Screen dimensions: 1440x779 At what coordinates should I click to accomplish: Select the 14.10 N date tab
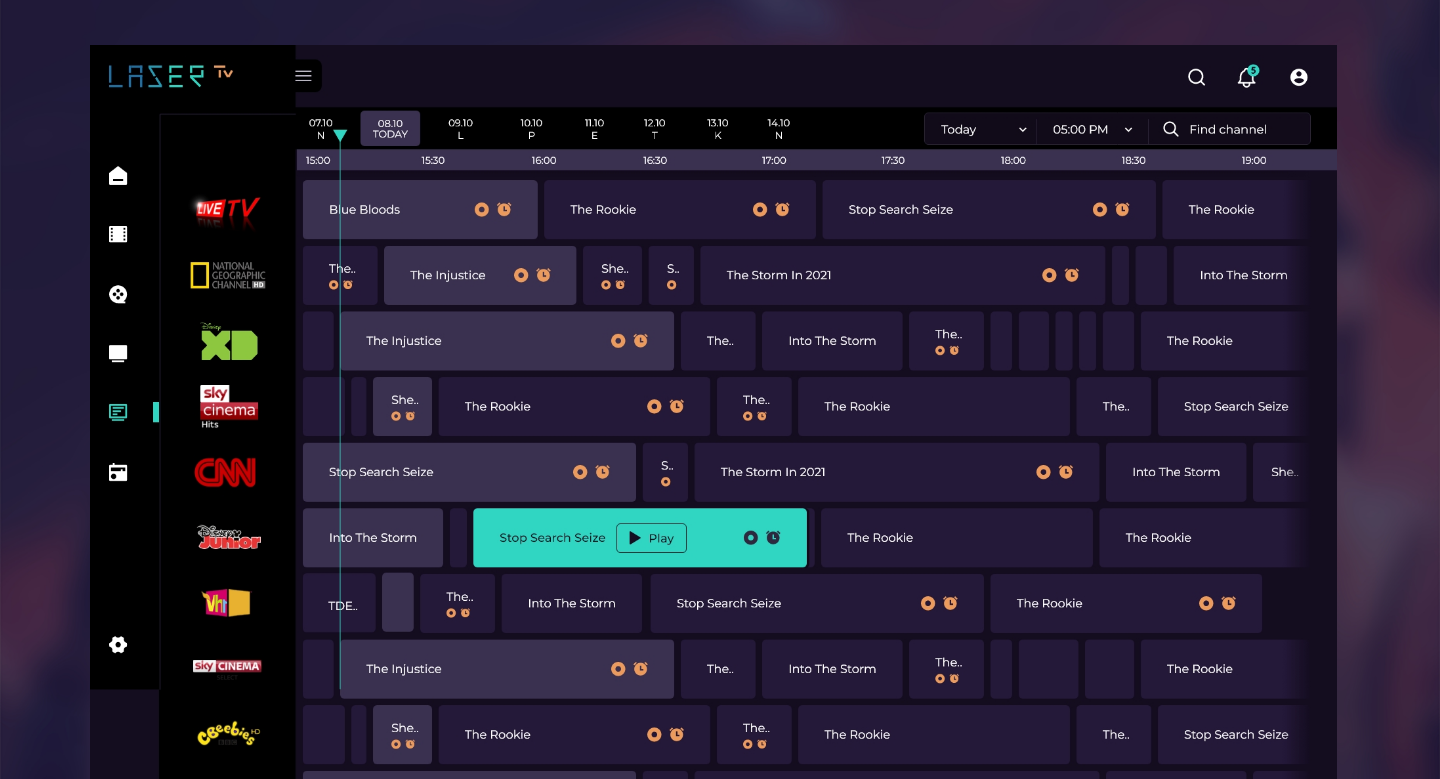779,129
